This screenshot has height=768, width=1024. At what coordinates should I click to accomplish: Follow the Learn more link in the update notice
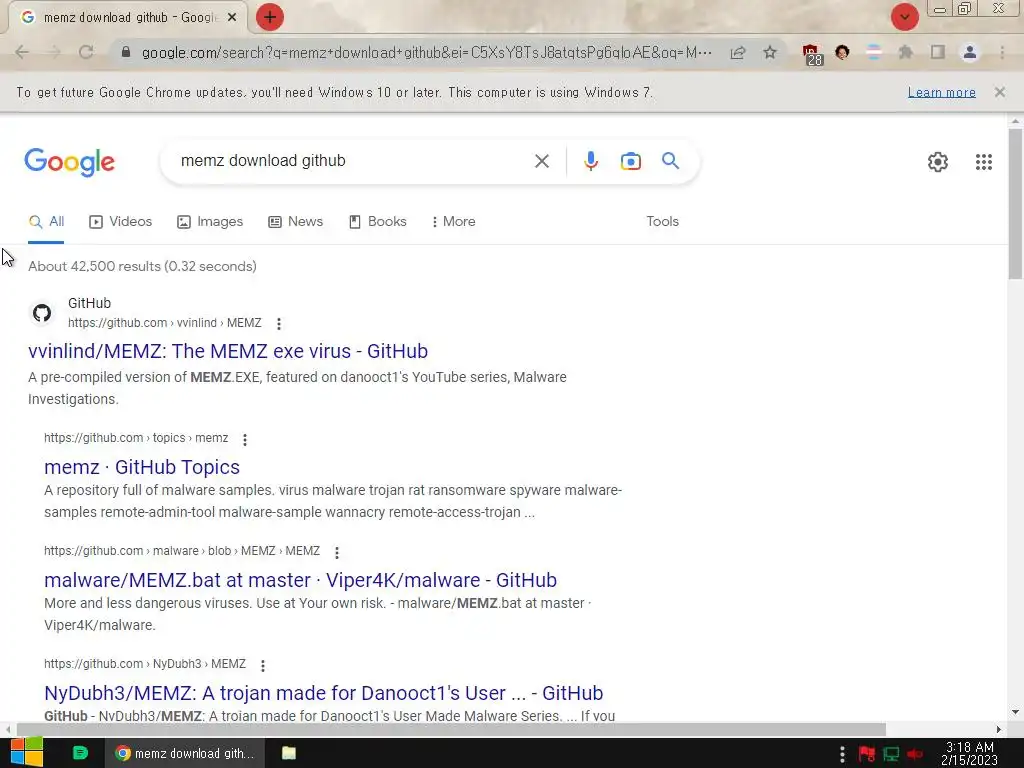click(x=942, y=93)
